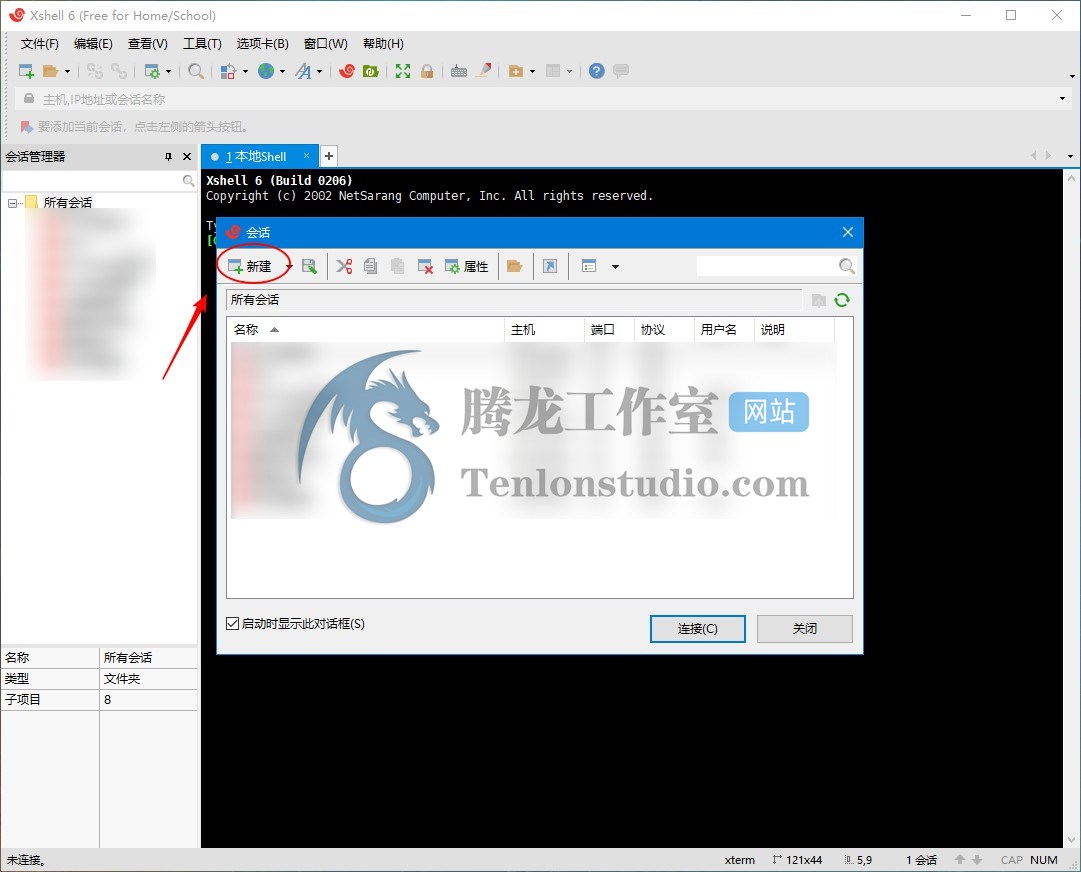The width and height of the screenshot is (1081, 872).
Task: Click the new session icon in the main toolbar
Action: click(x=26, y=71)
